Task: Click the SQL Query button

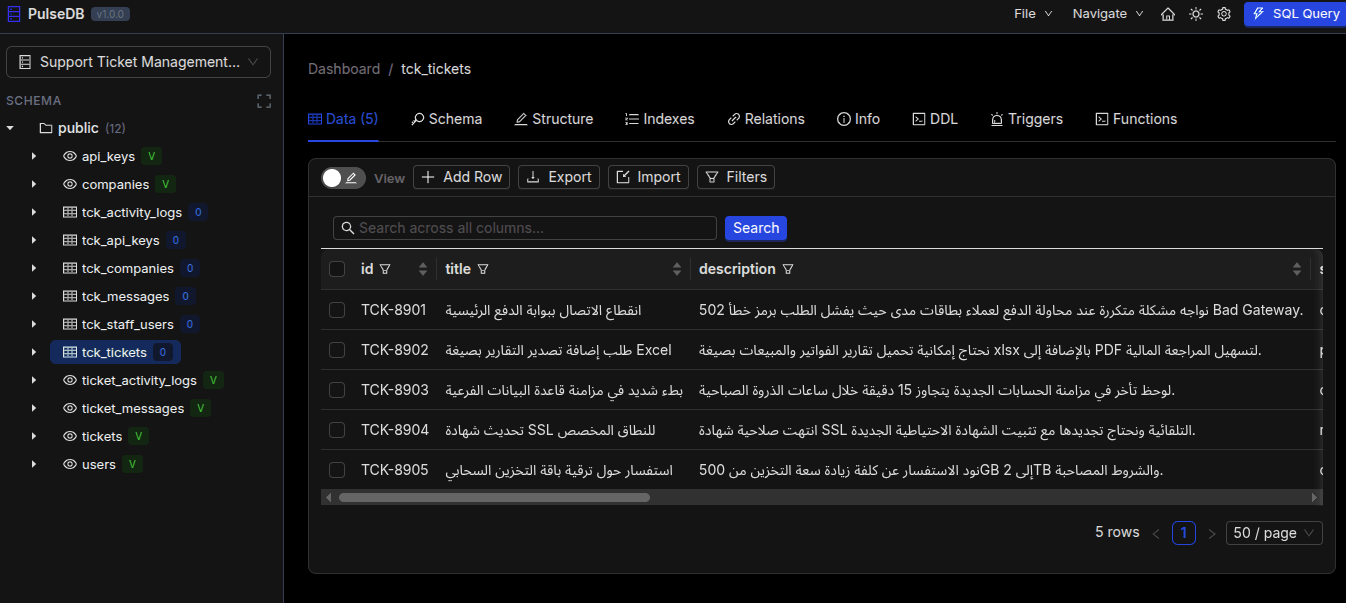Action: [x=1295, y=14]
